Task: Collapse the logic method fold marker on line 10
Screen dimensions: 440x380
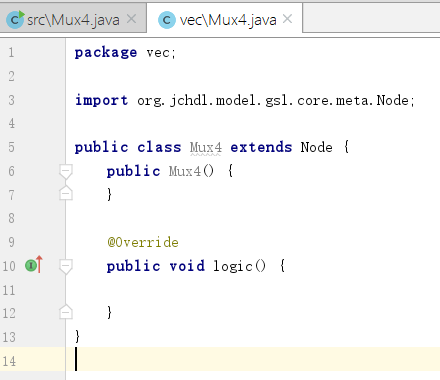Action: point(66,266)
